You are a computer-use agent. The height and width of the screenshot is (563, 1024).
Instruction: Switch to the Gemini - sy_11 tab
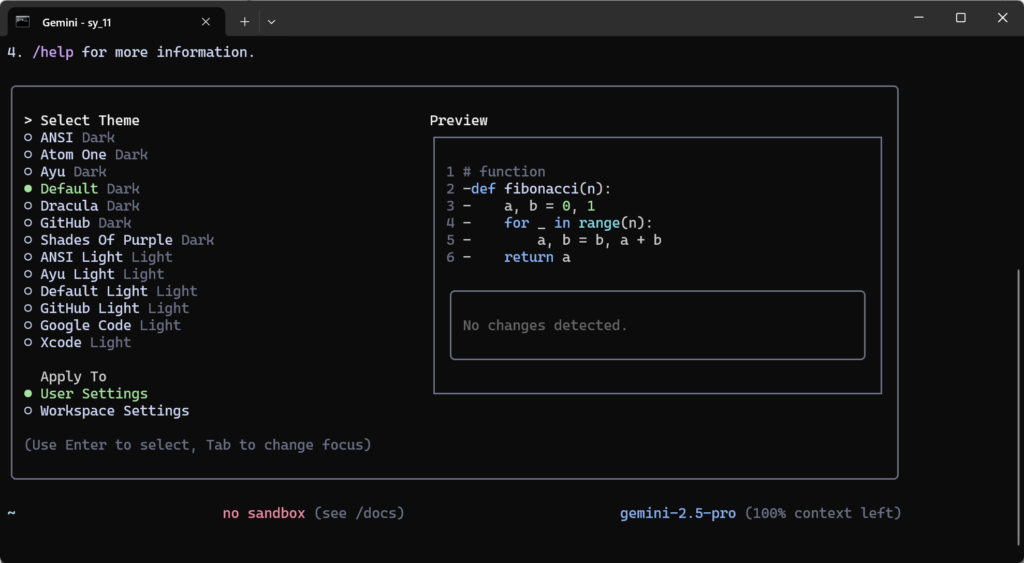(110, 21)
